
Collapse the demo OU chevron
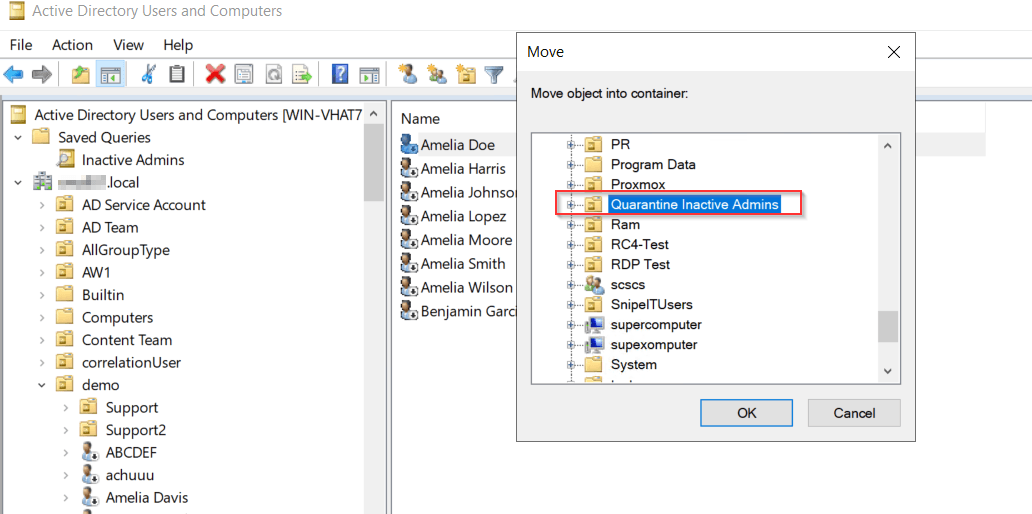click(42, 385)
